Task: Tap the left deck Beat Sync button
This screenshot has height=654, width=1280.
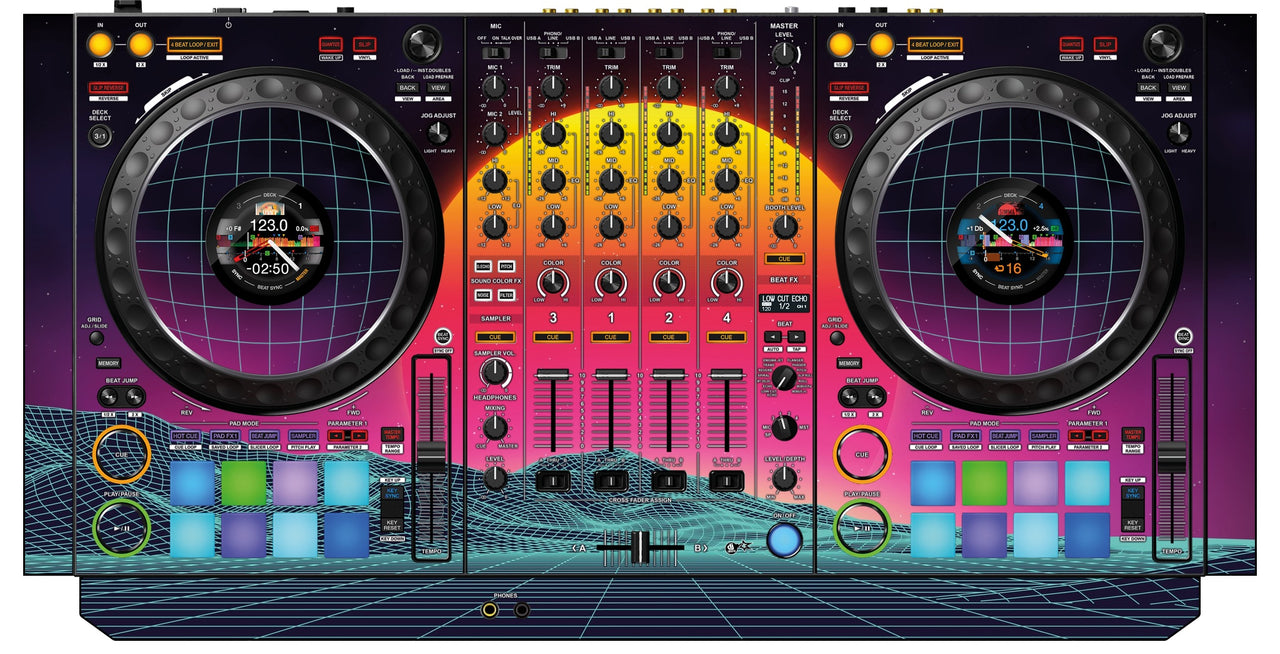Action: (443, 337)
